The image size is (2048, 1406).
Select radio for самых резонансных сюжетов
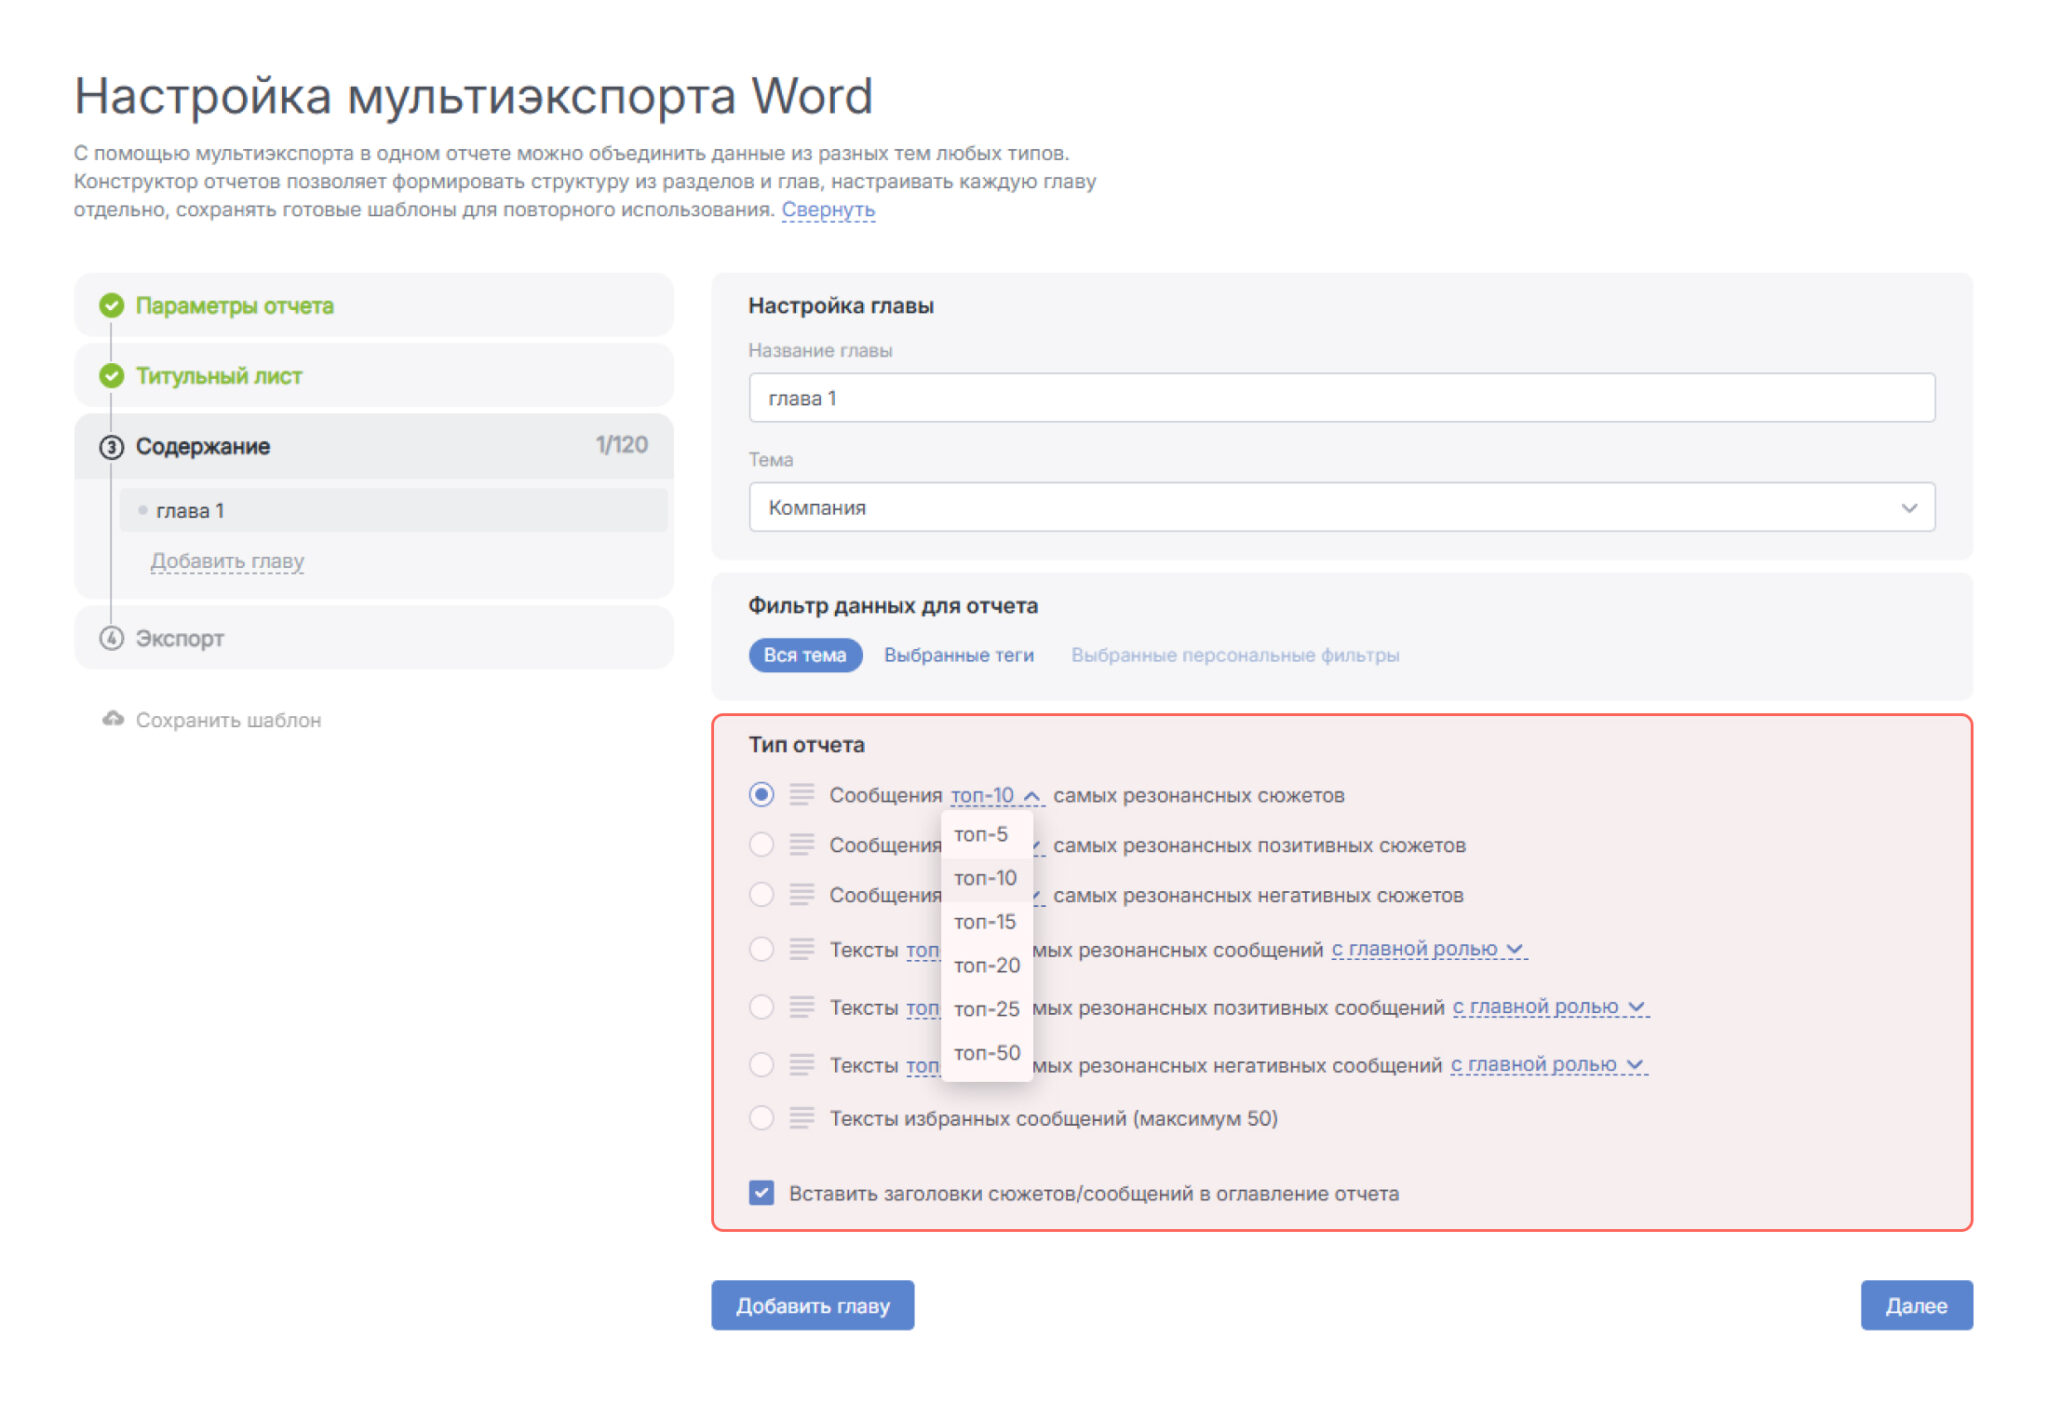tap(761, 795)
